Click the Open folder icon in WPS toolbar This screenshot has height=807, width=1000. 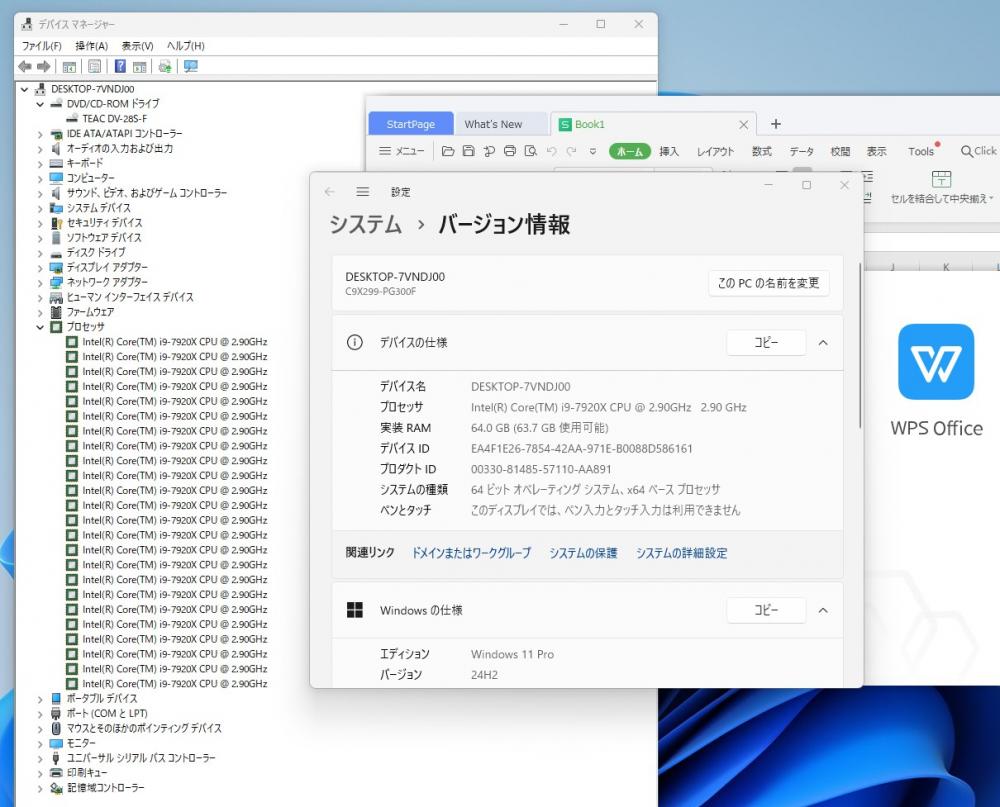(448, 151)
